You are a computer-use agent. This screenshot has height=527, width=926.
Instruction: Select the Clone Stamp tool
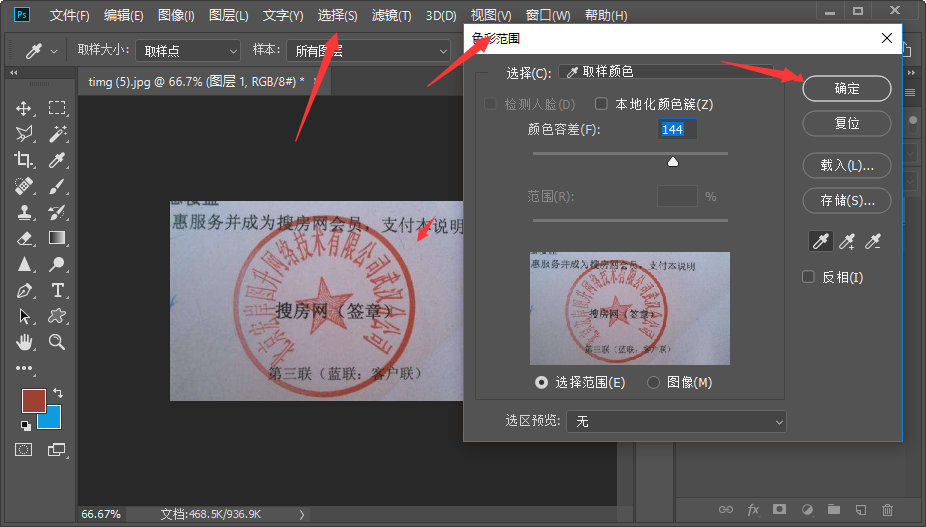[x=24, y=212]
